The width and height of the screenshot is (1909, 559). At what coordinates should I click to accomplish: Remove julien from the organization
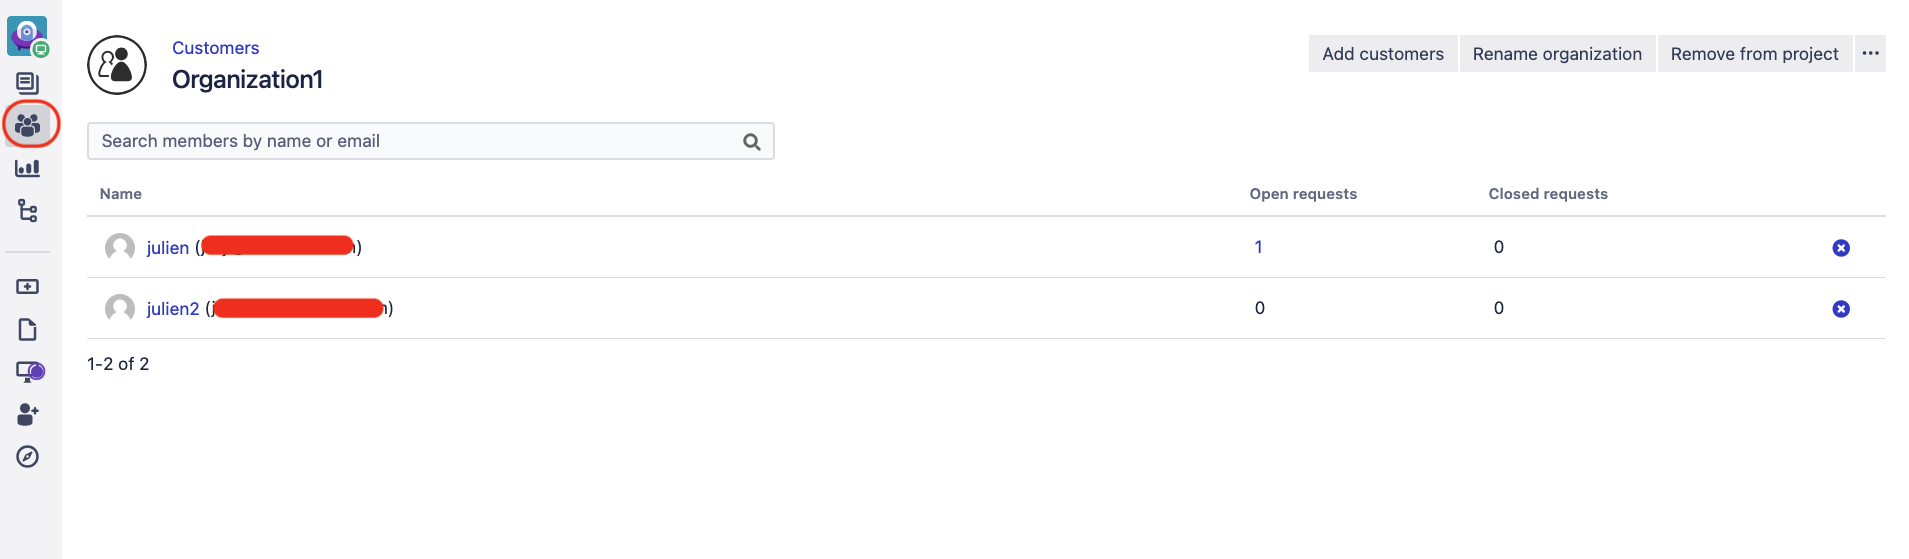[1841, 248]
